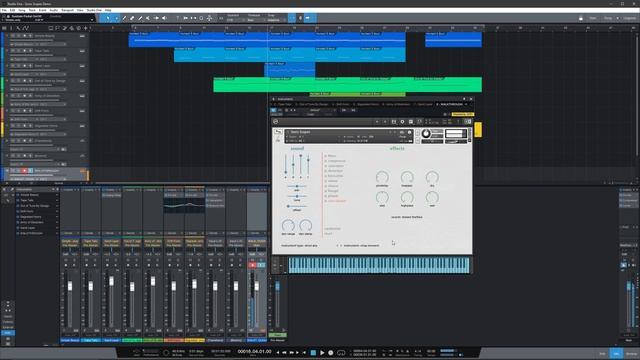Toggle record button on WALKTHROUGH mixer channel
The image size is (640, 360).
tap(252, 265)
